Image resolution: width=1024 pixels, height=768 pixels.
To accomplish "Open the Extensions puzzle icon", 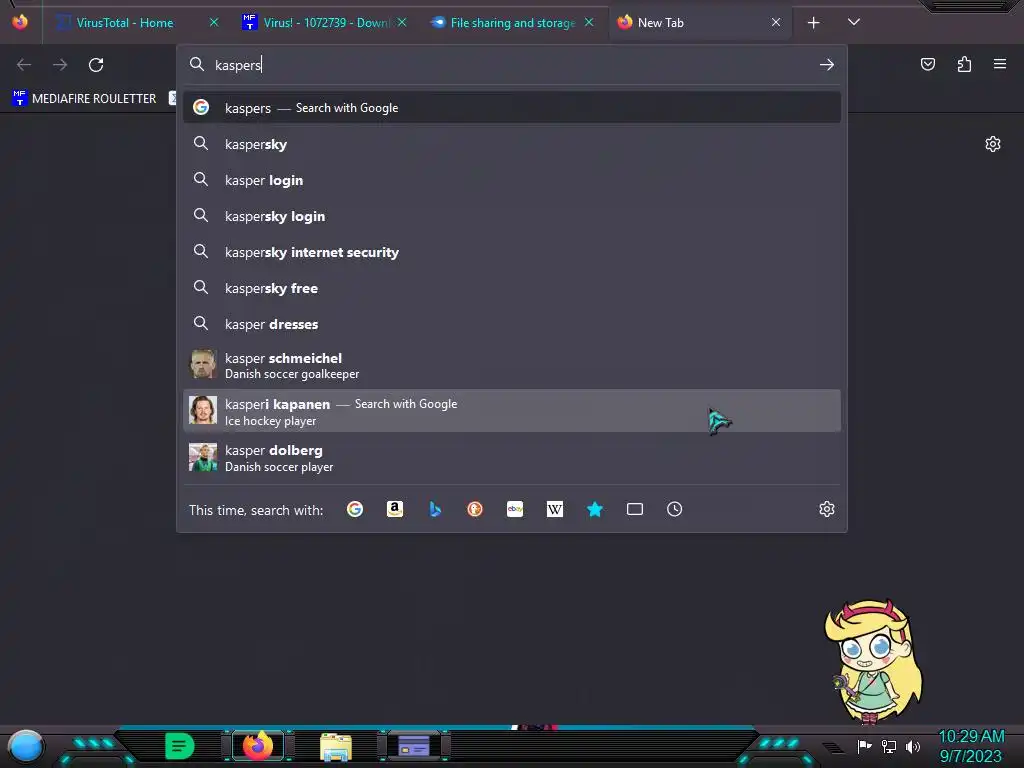I will 964,64.
